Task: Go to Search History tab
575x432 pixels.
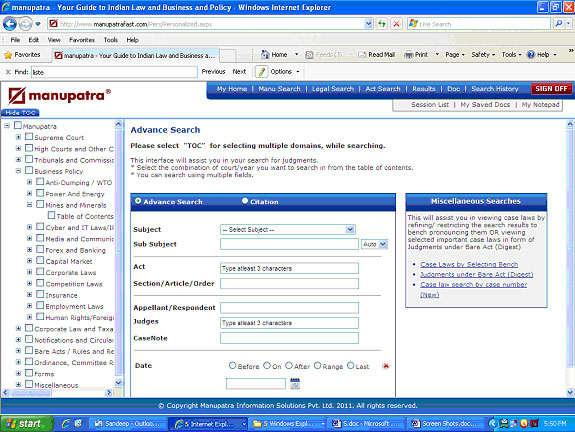Action: coord(495,89)
